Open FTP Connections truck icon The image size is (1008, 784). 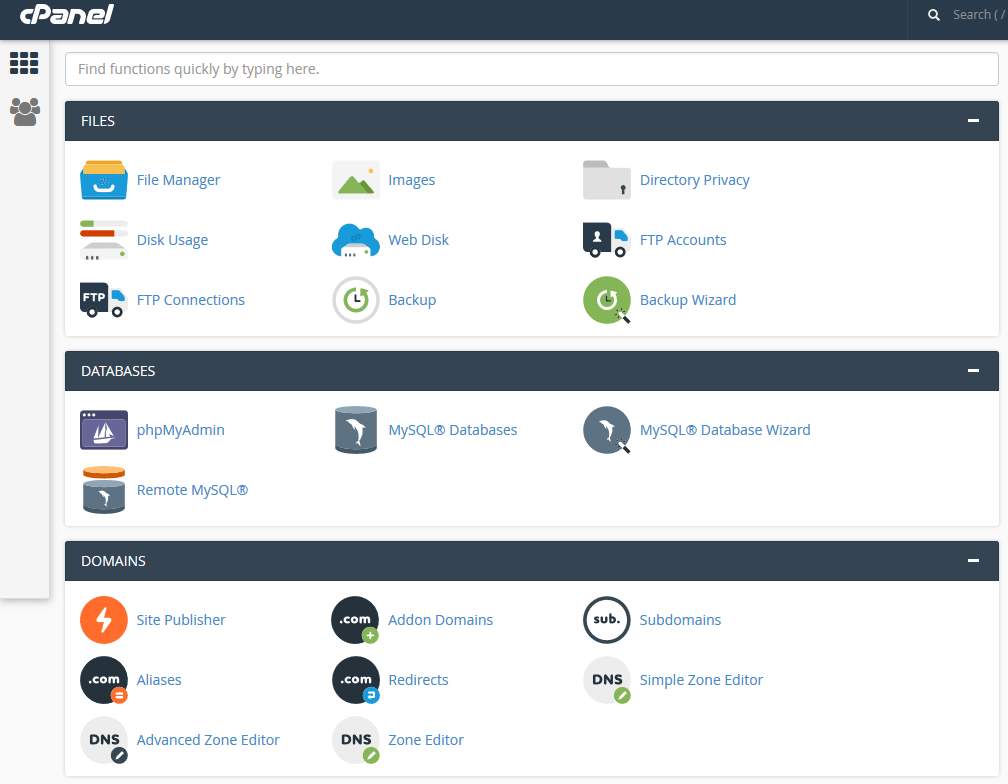[x=104, y=300]
